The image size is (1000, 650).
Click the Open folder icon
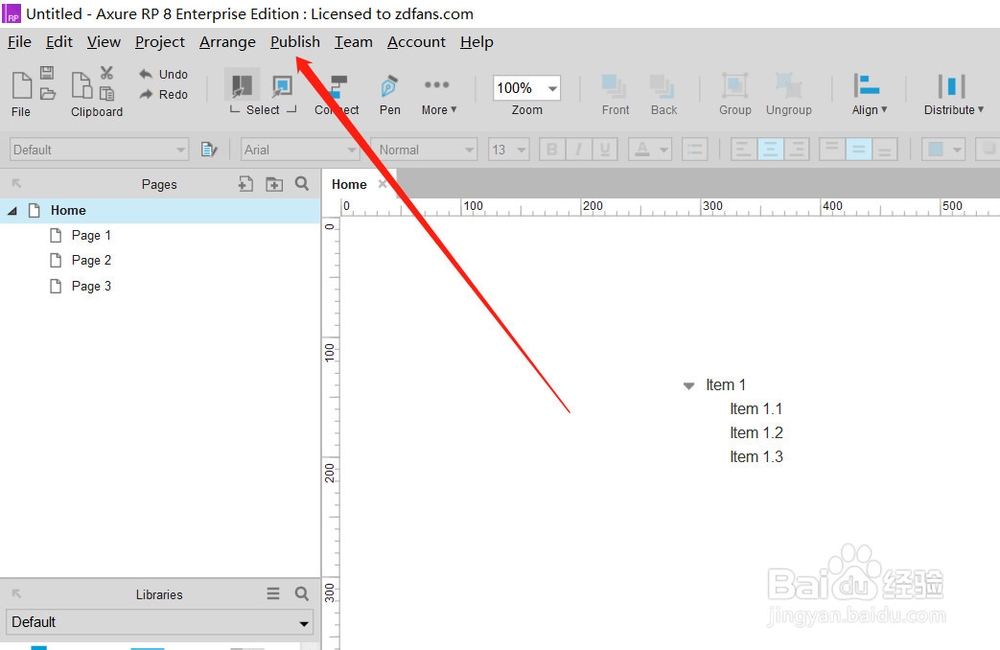[x=47, y=94]
